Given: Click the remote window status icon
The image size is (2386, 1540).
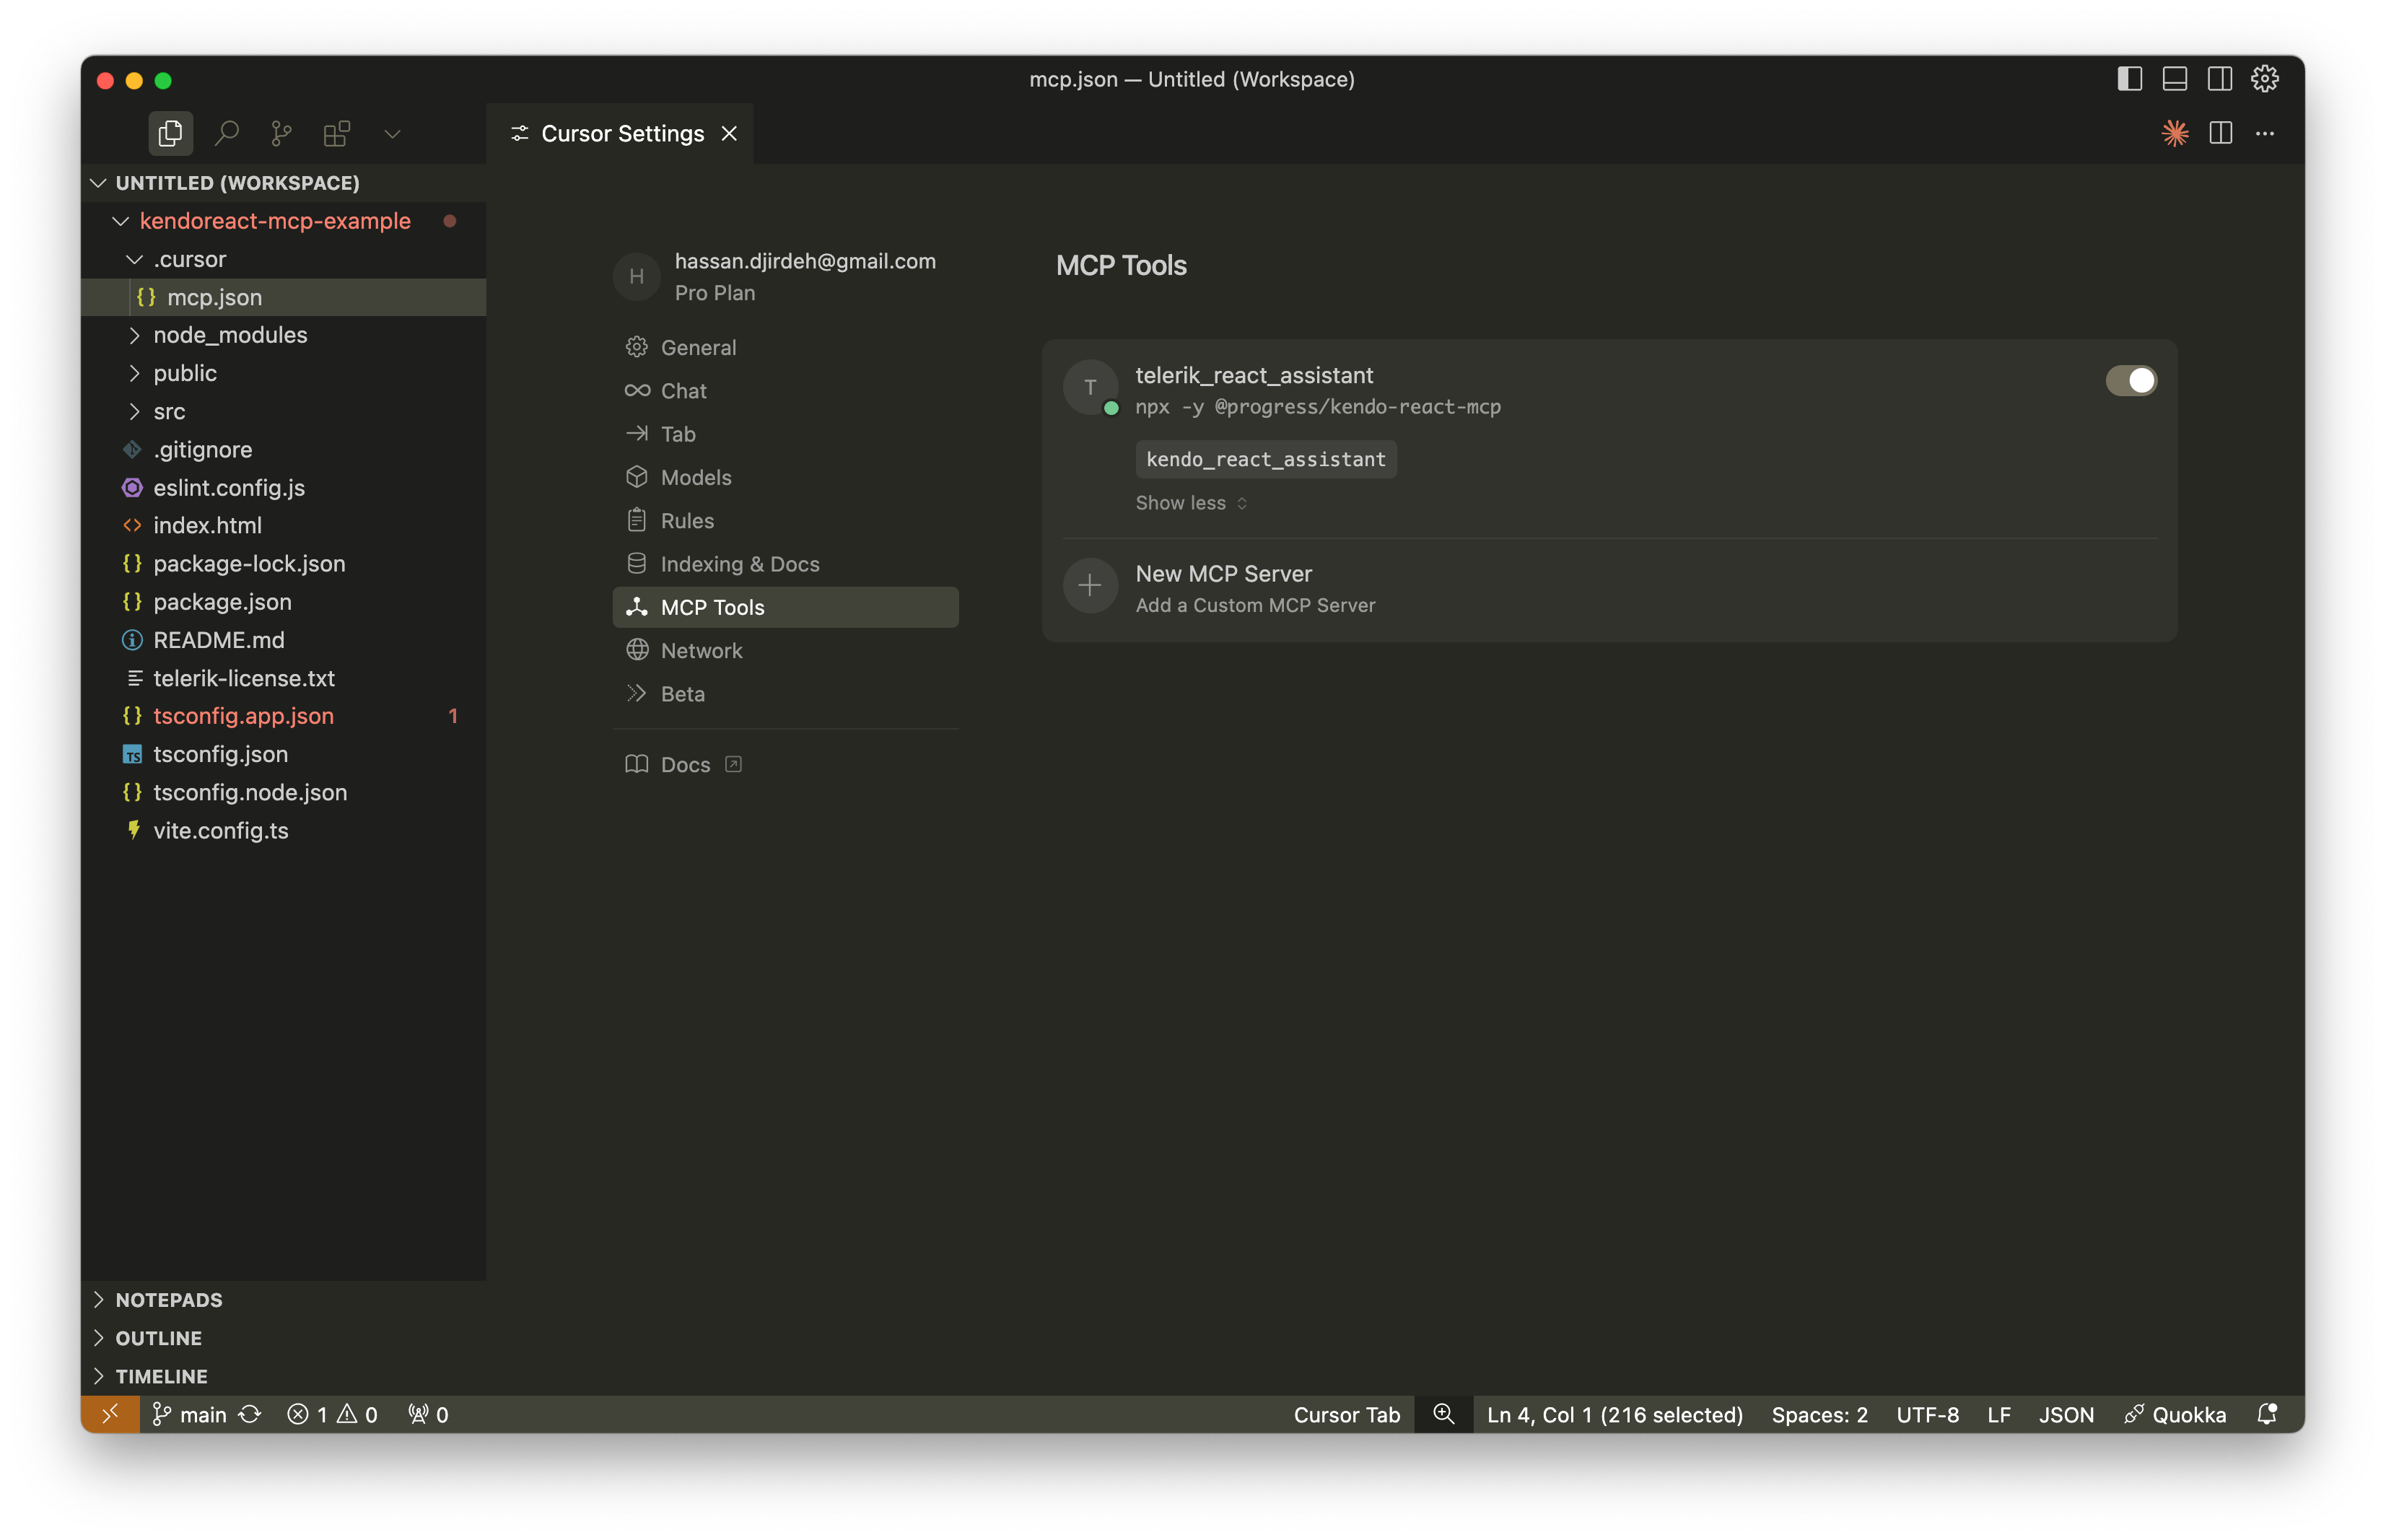Looking at the screenshot, I should [x=110, y=1414].
